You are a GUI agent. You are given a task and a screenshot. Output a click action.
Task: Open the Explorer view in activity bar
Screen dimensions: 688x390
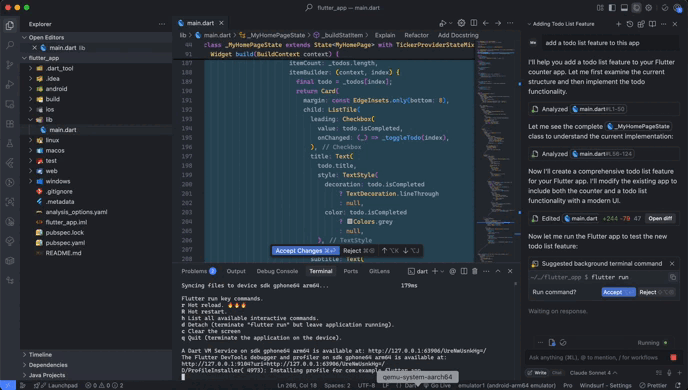coord(10,25)
